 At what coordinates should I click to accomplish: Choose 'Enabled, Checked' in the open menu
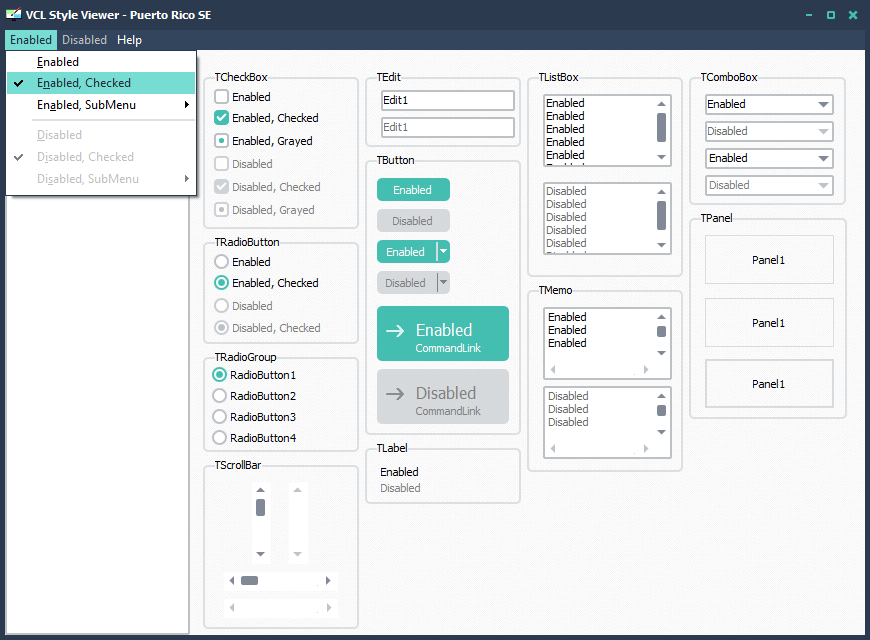click(100, 83)
